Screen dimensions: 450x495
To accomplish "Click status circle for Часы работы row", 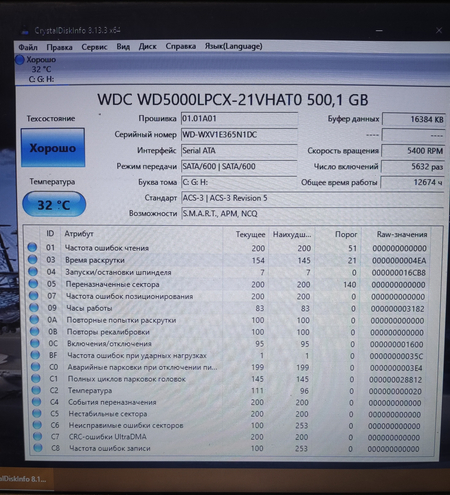I will tap(34, 307).
